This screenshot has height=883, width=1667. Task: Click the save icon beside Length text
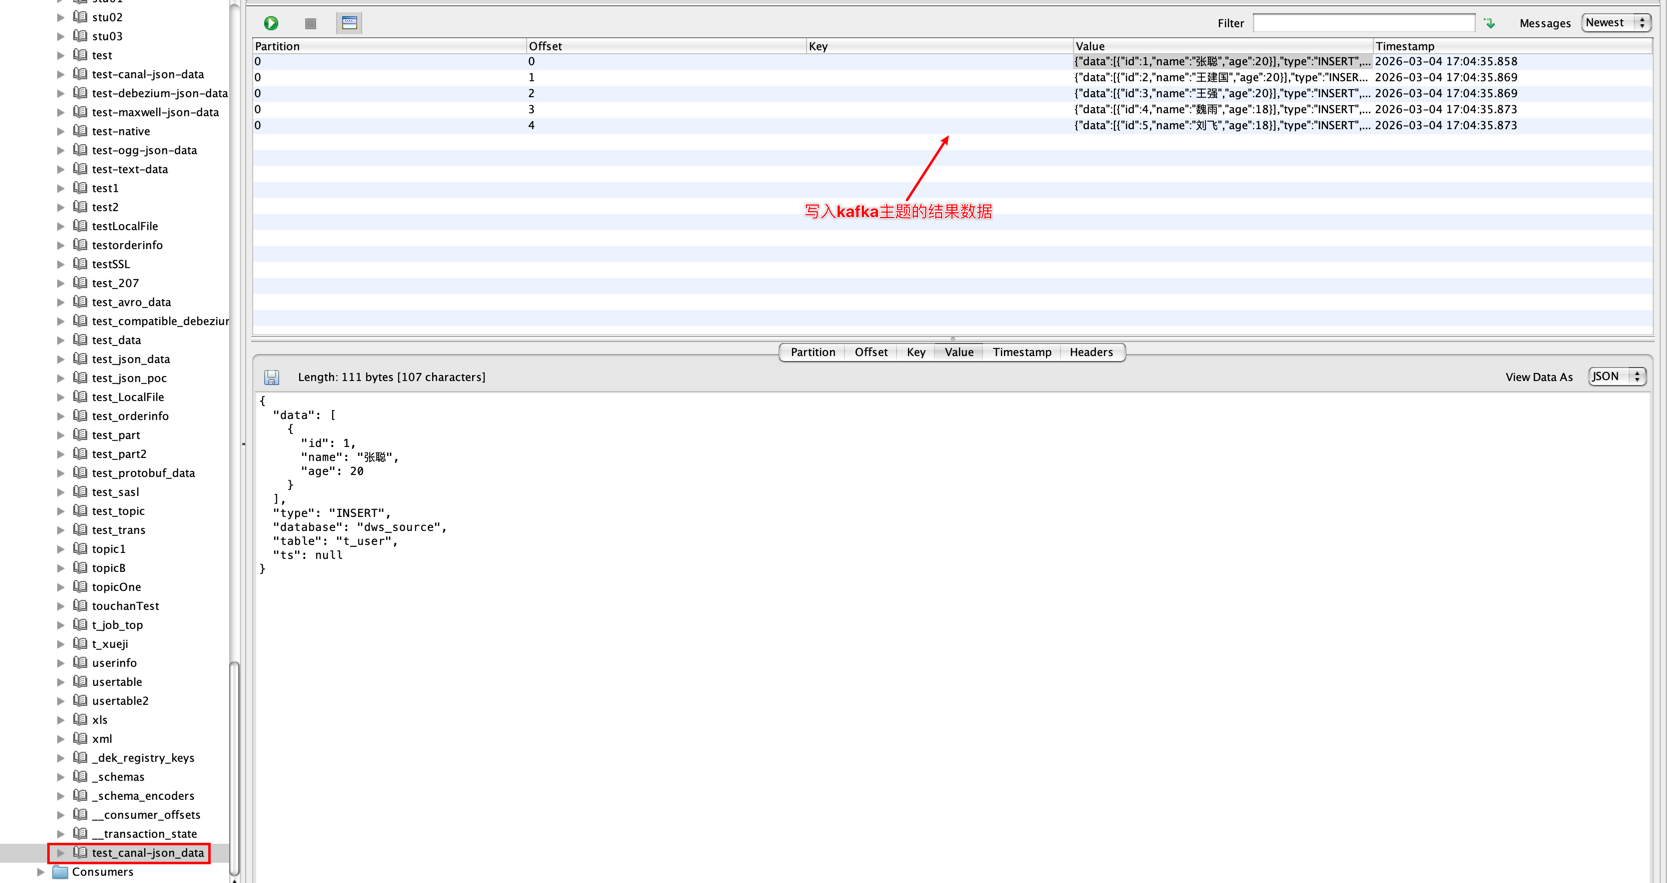click(x=272, y=378)
